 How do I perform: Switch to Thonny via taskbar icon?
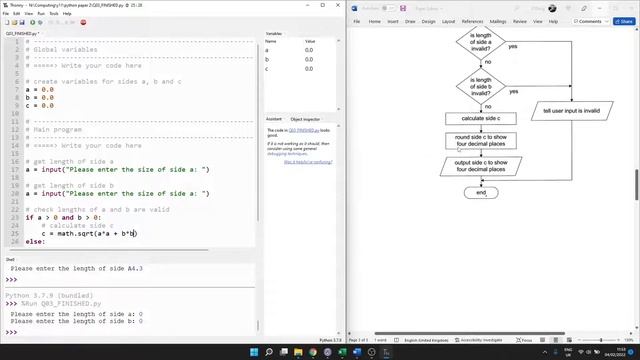(x=386, y=352)
